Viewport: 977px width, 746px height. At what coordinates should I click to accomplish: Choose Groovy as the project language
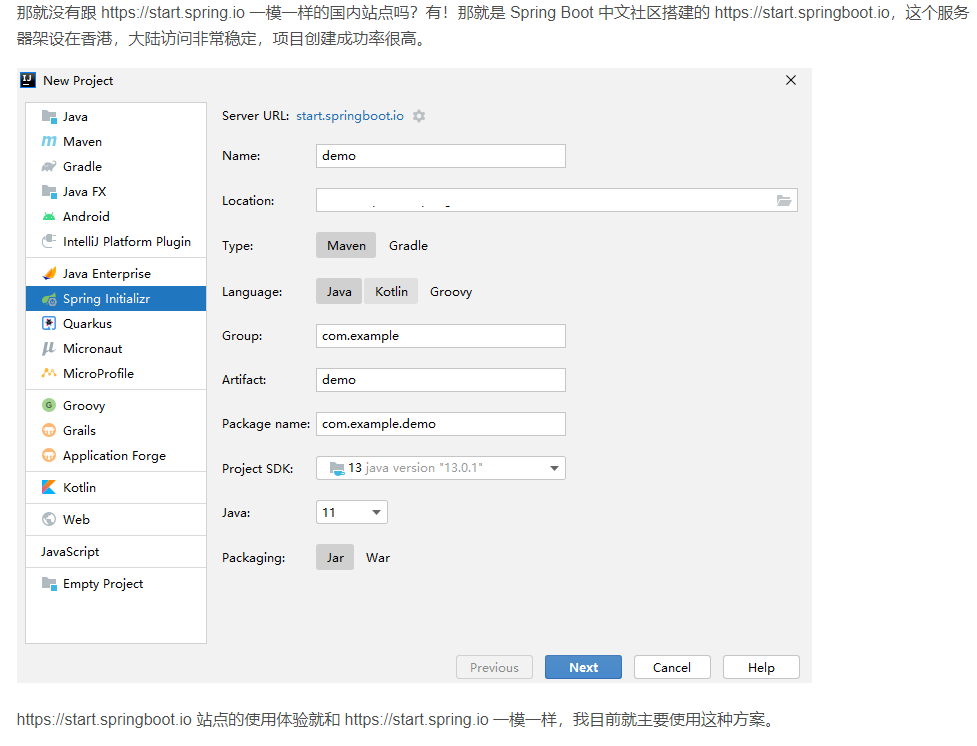[x=451, y=292]
